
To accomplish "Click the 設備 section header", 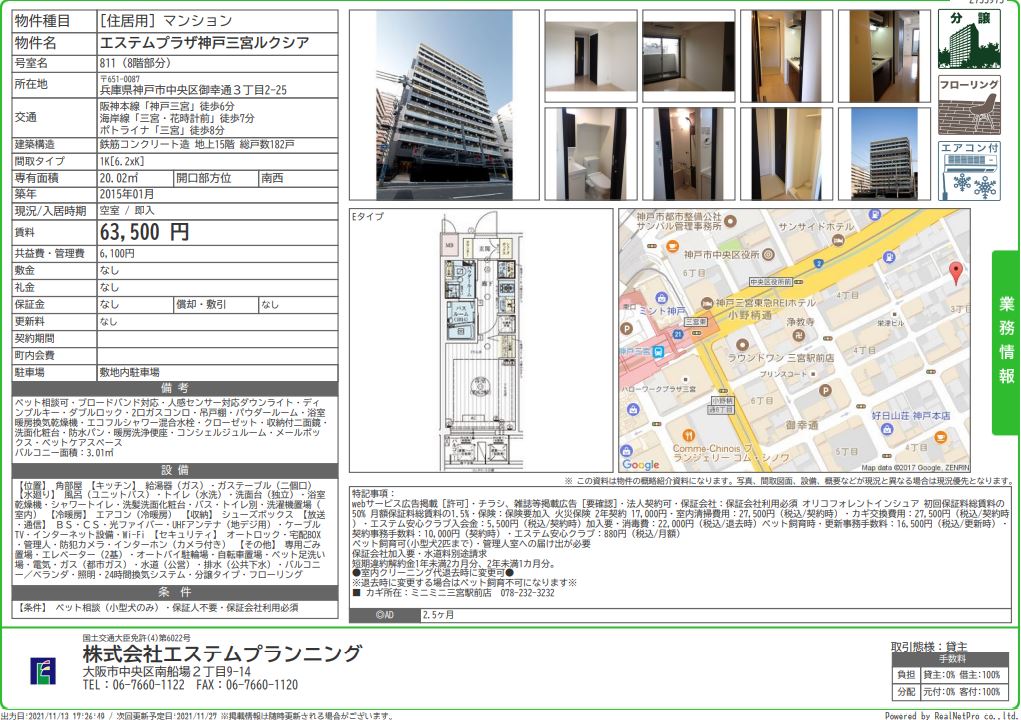I will (x=175, y=471).
